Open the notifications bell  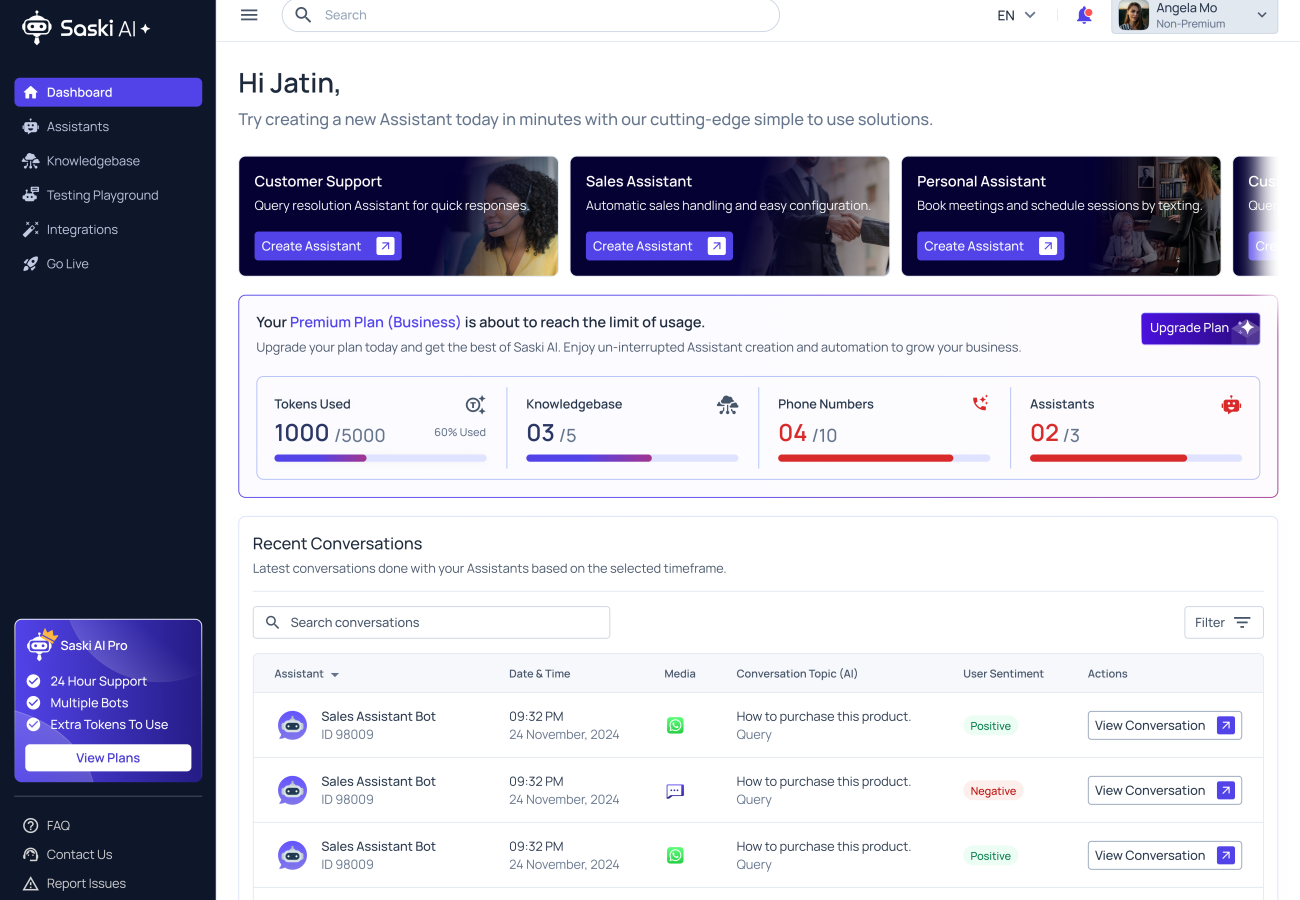pos(1084,15)
